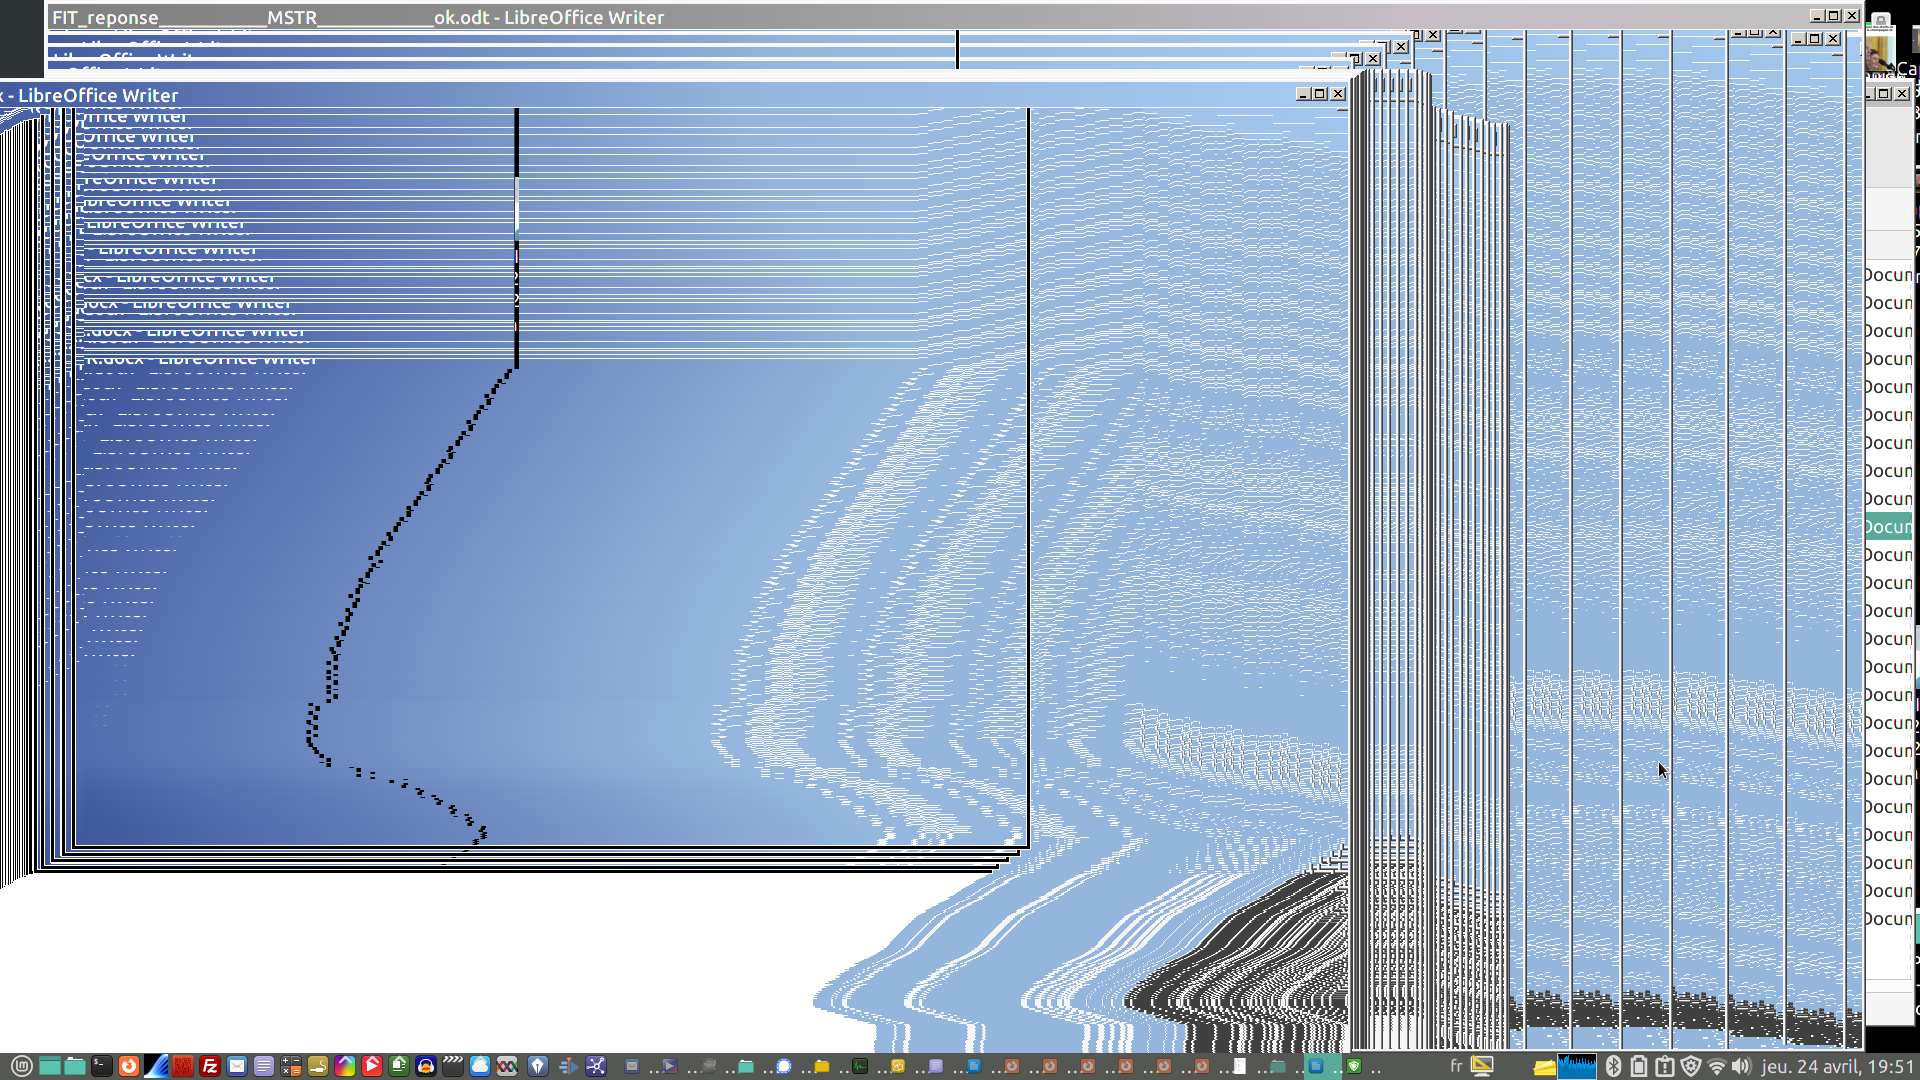Open the shield security tray icon
The image size is (1920, 1080).
click(x=1691, y=1066)
